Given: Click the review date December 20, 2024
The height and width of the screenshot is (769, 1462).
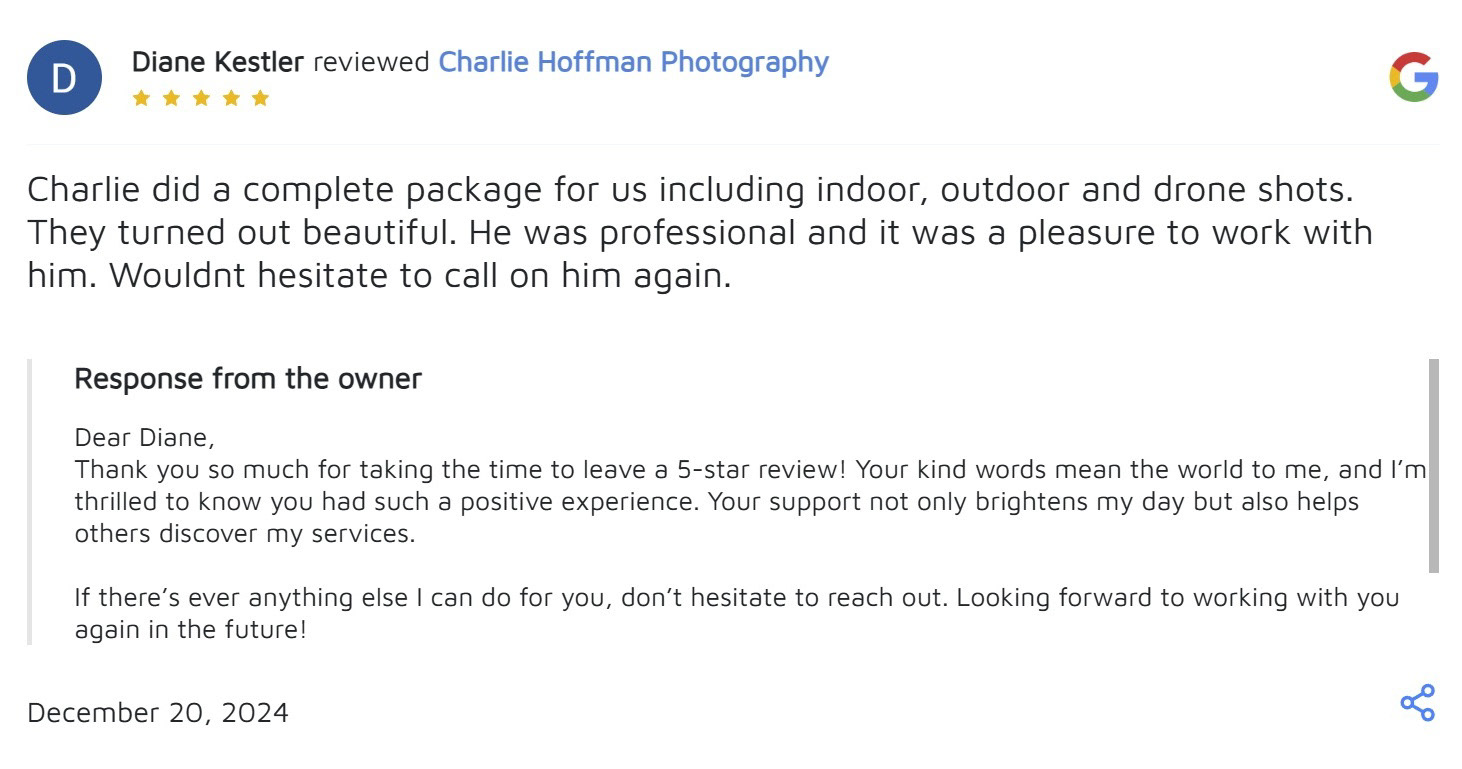Looking at the screenshot, I should coord(158,713).
